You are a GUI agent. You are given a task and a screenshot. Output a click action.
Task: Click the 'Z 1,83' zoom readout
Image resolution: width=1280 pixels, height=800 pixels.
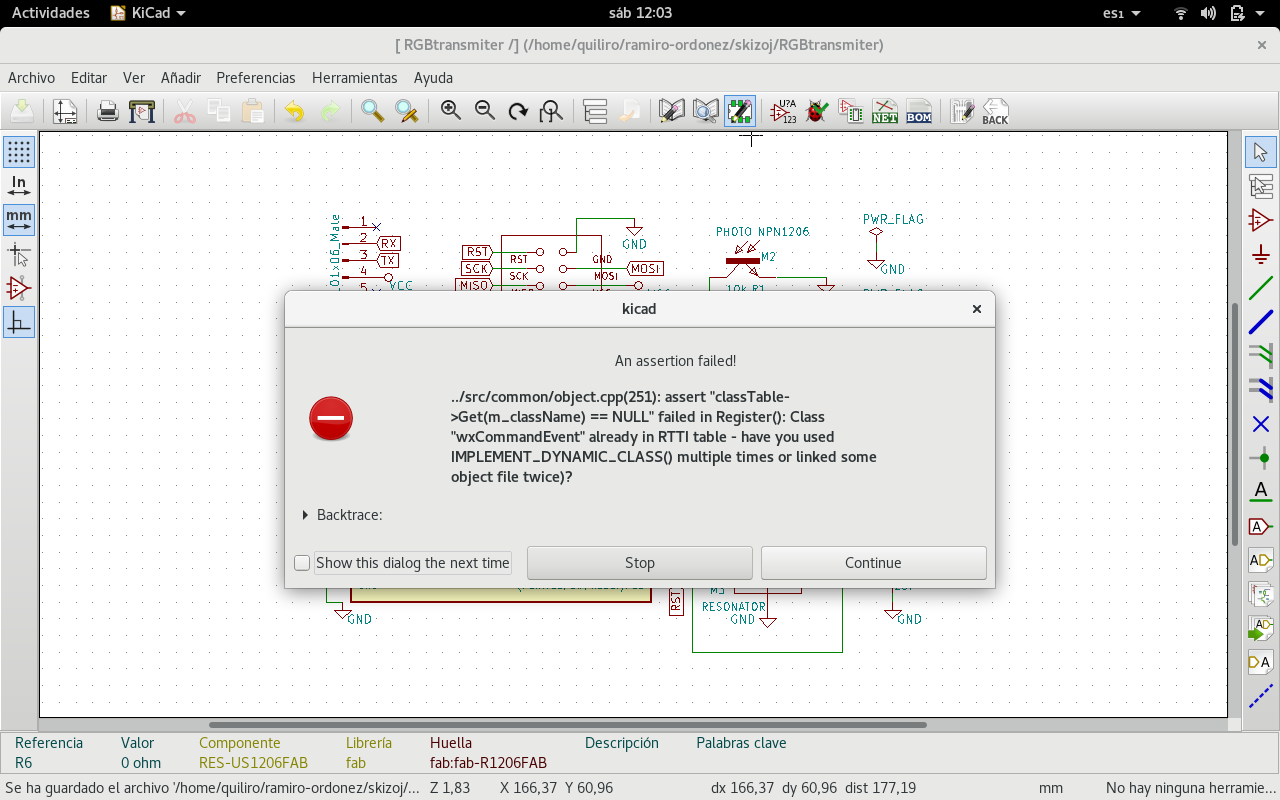[450, 788]
